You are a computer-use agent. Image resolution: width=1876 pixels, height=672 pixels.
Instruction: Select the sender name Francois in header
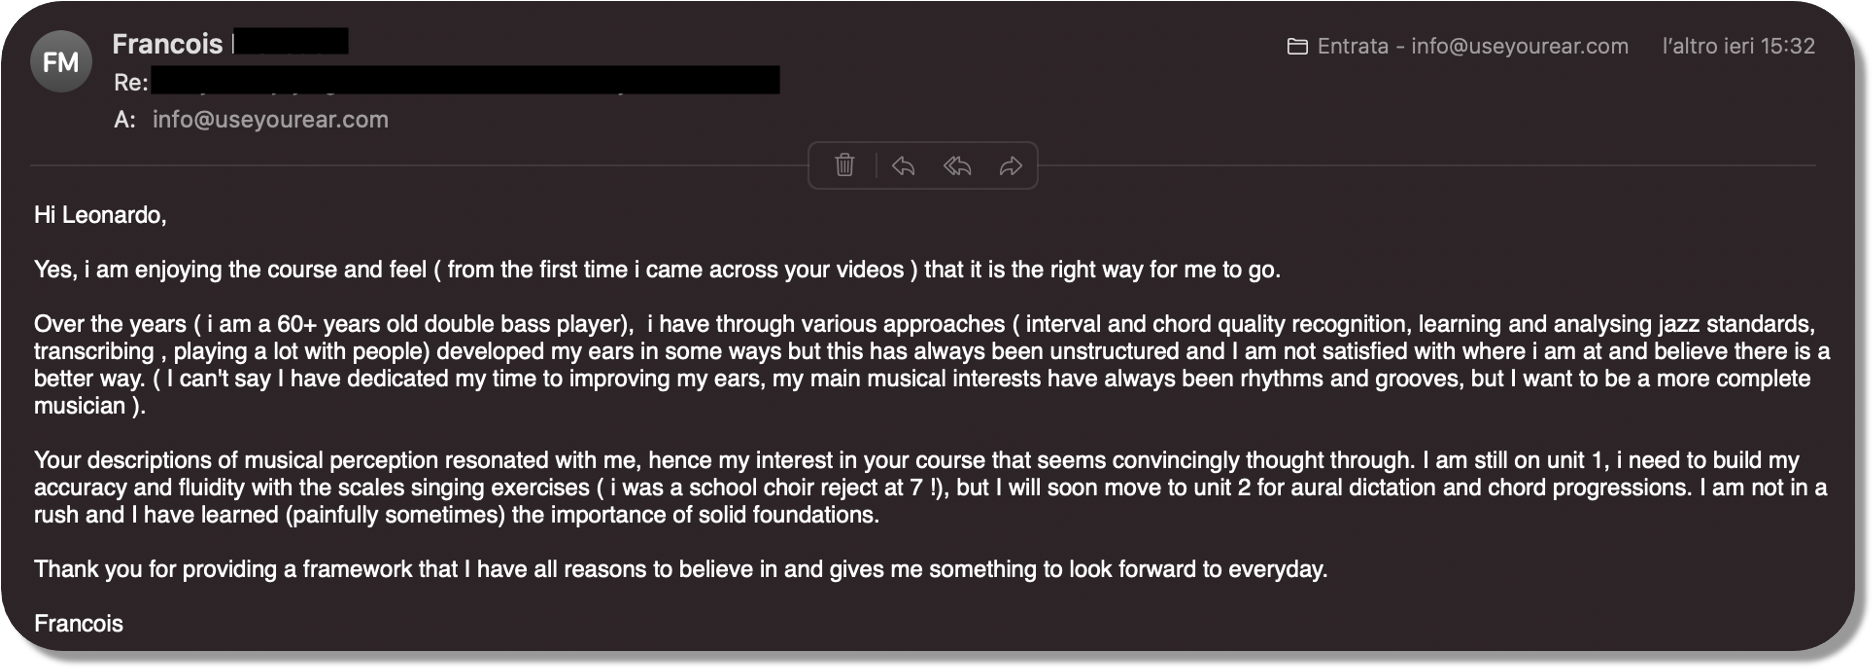point(167,43)
